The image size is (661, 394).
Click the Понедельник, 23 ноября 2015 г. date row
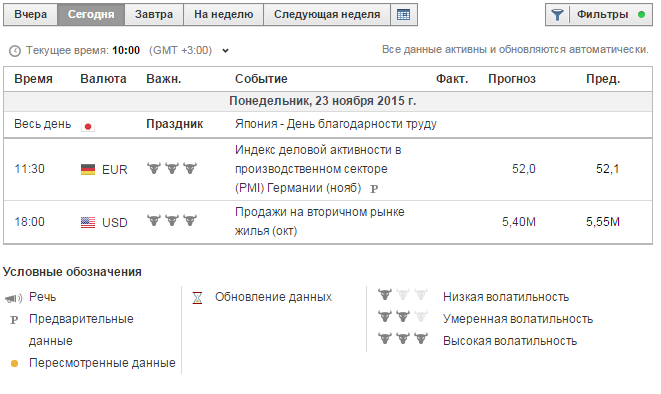coord(328,101)
